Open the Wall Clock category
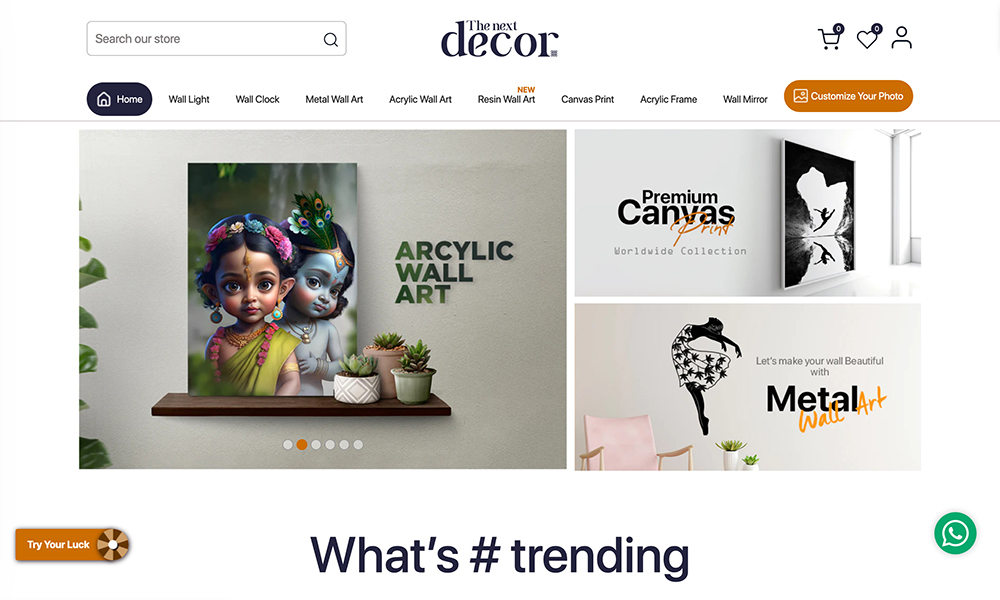Screen dimensions: 1000x600 257,99
